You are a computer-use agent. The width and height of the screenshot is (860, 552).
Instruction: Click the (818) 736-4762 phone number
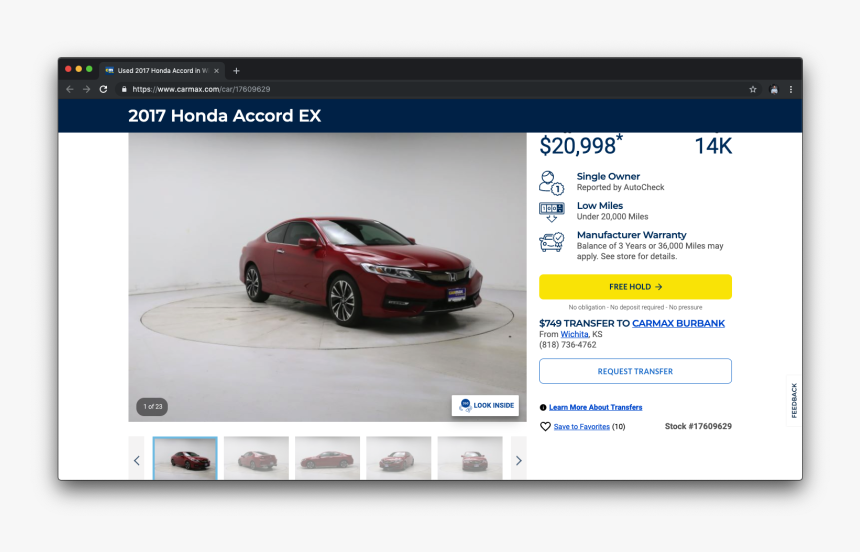pyautogui.click(x=568, y=345)
